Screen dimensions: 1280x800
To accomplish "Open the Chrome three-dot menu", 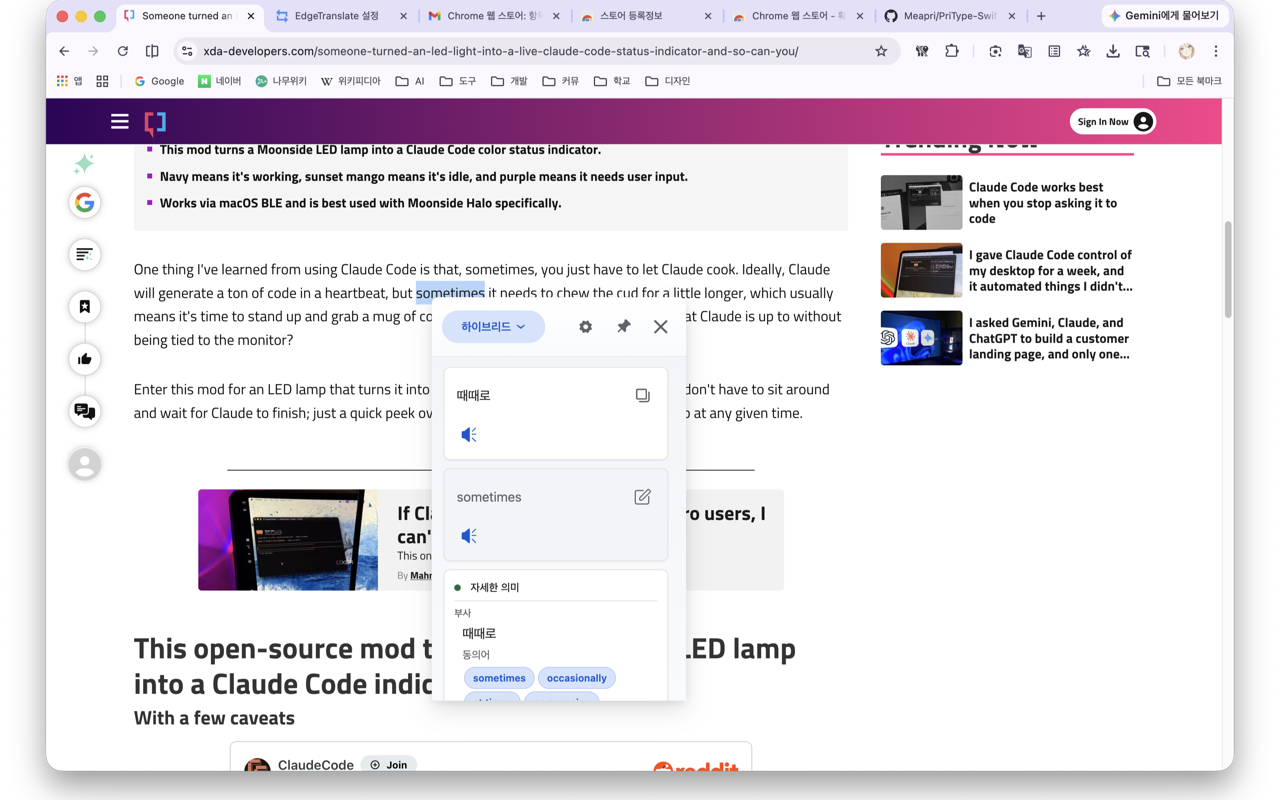I will 1216,51.
